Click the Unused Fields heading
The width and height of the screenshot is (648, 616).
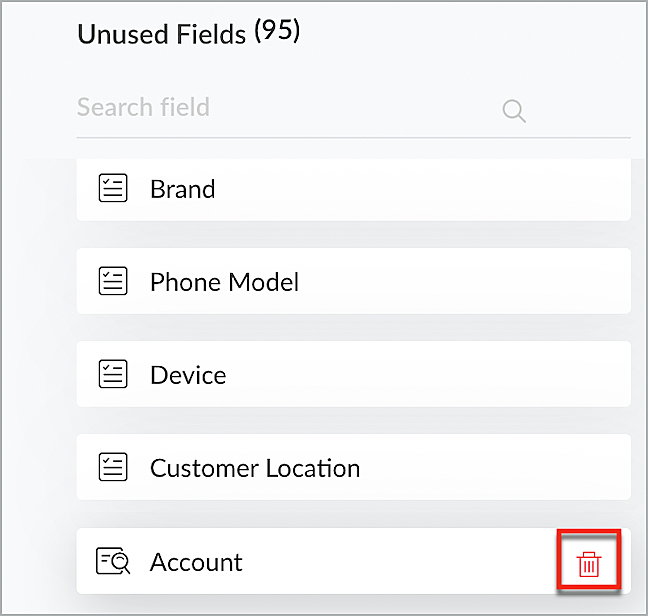(x=161, y=35)
